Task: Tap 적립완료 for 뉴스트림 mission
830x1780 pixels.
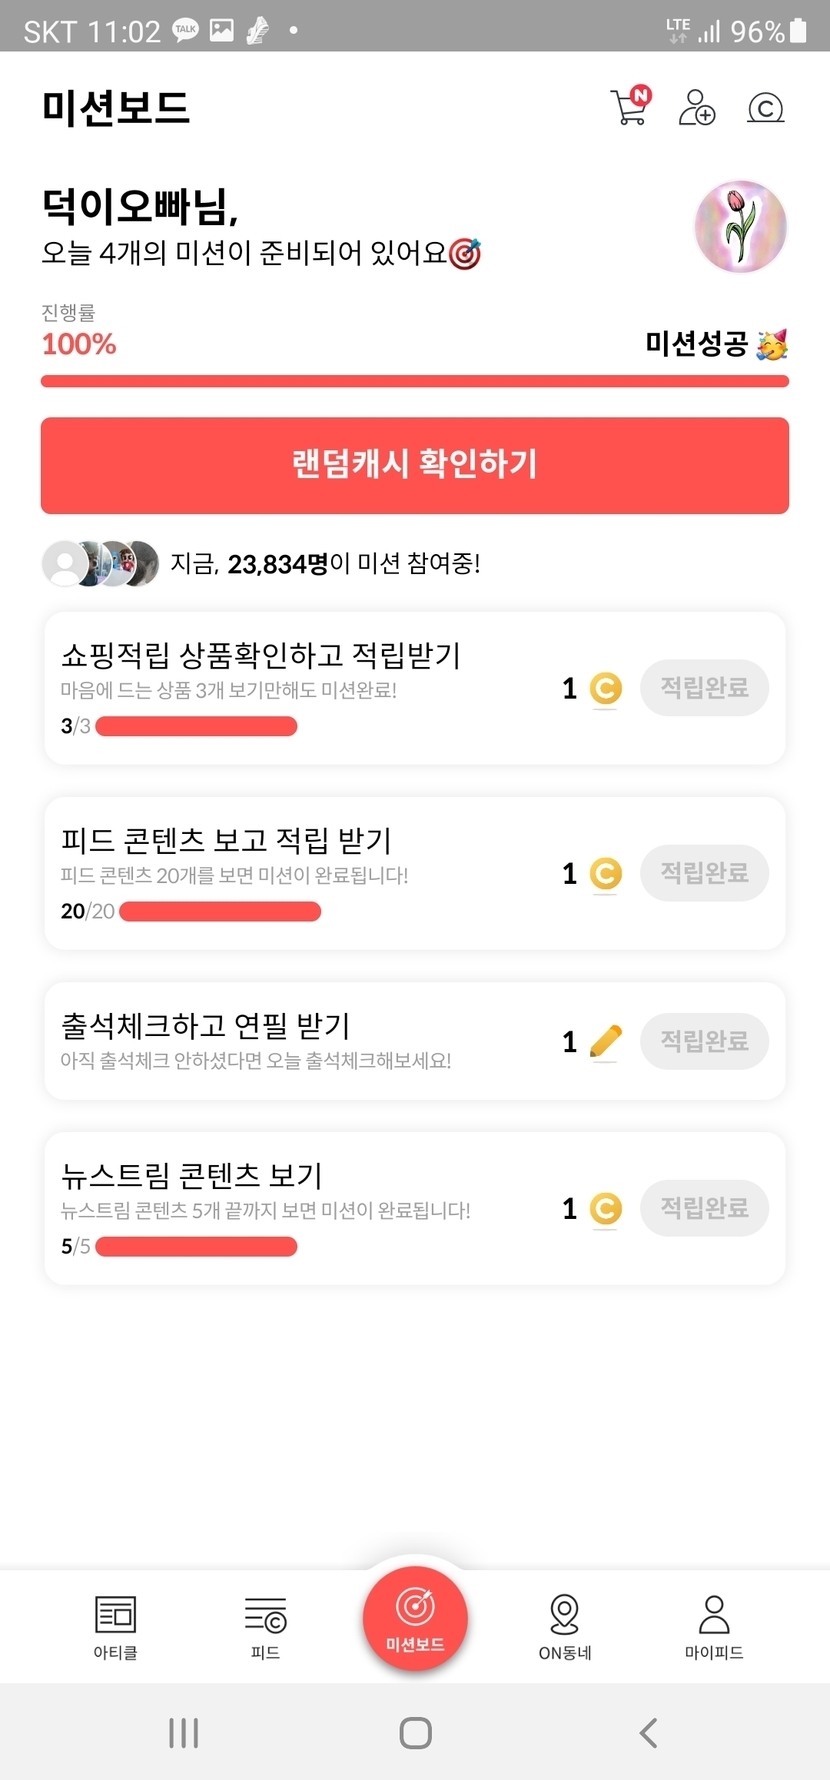Action: [x=704, y=1208]
